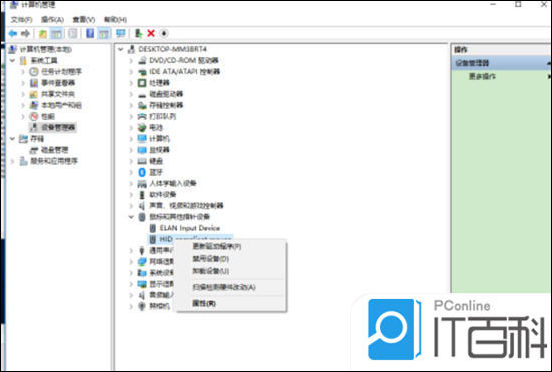Select ELAN Input Device in the device list
Screen dimensions: 552x372
[x=190, y=228]
